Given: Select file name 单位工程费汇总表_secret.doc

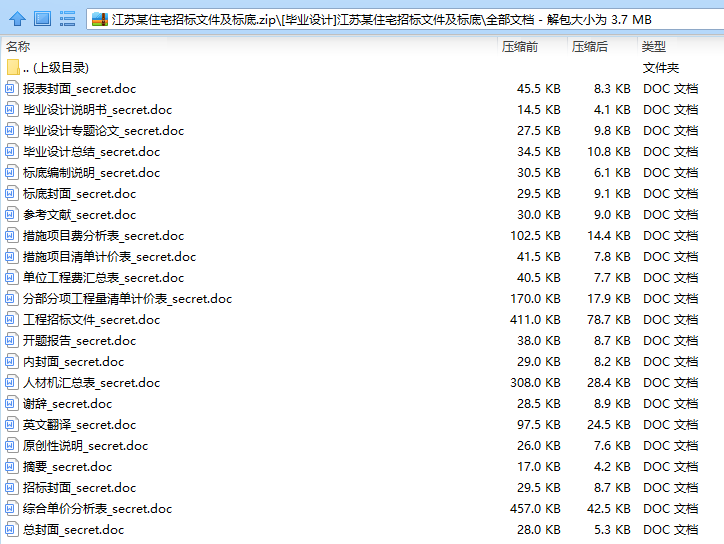Looking at the screenshot, I should (x=103, y=278).
